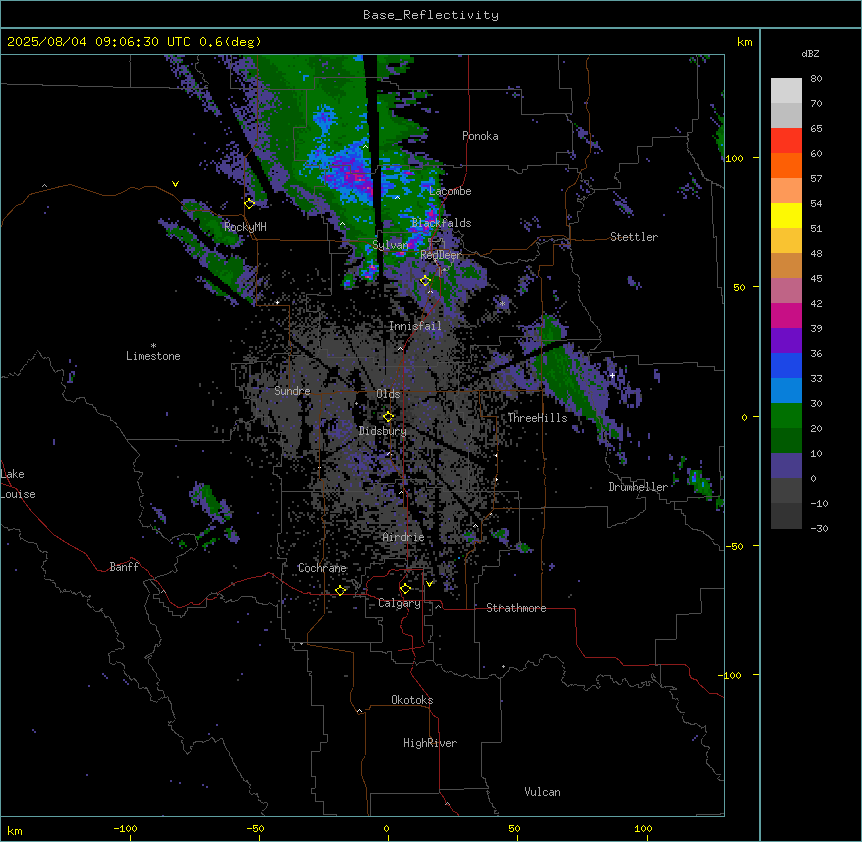Select the red 60-65 dBZ legend swatch
Image resolution: width=862 pixels, height=842 pixels.
(x=786, y=141)
